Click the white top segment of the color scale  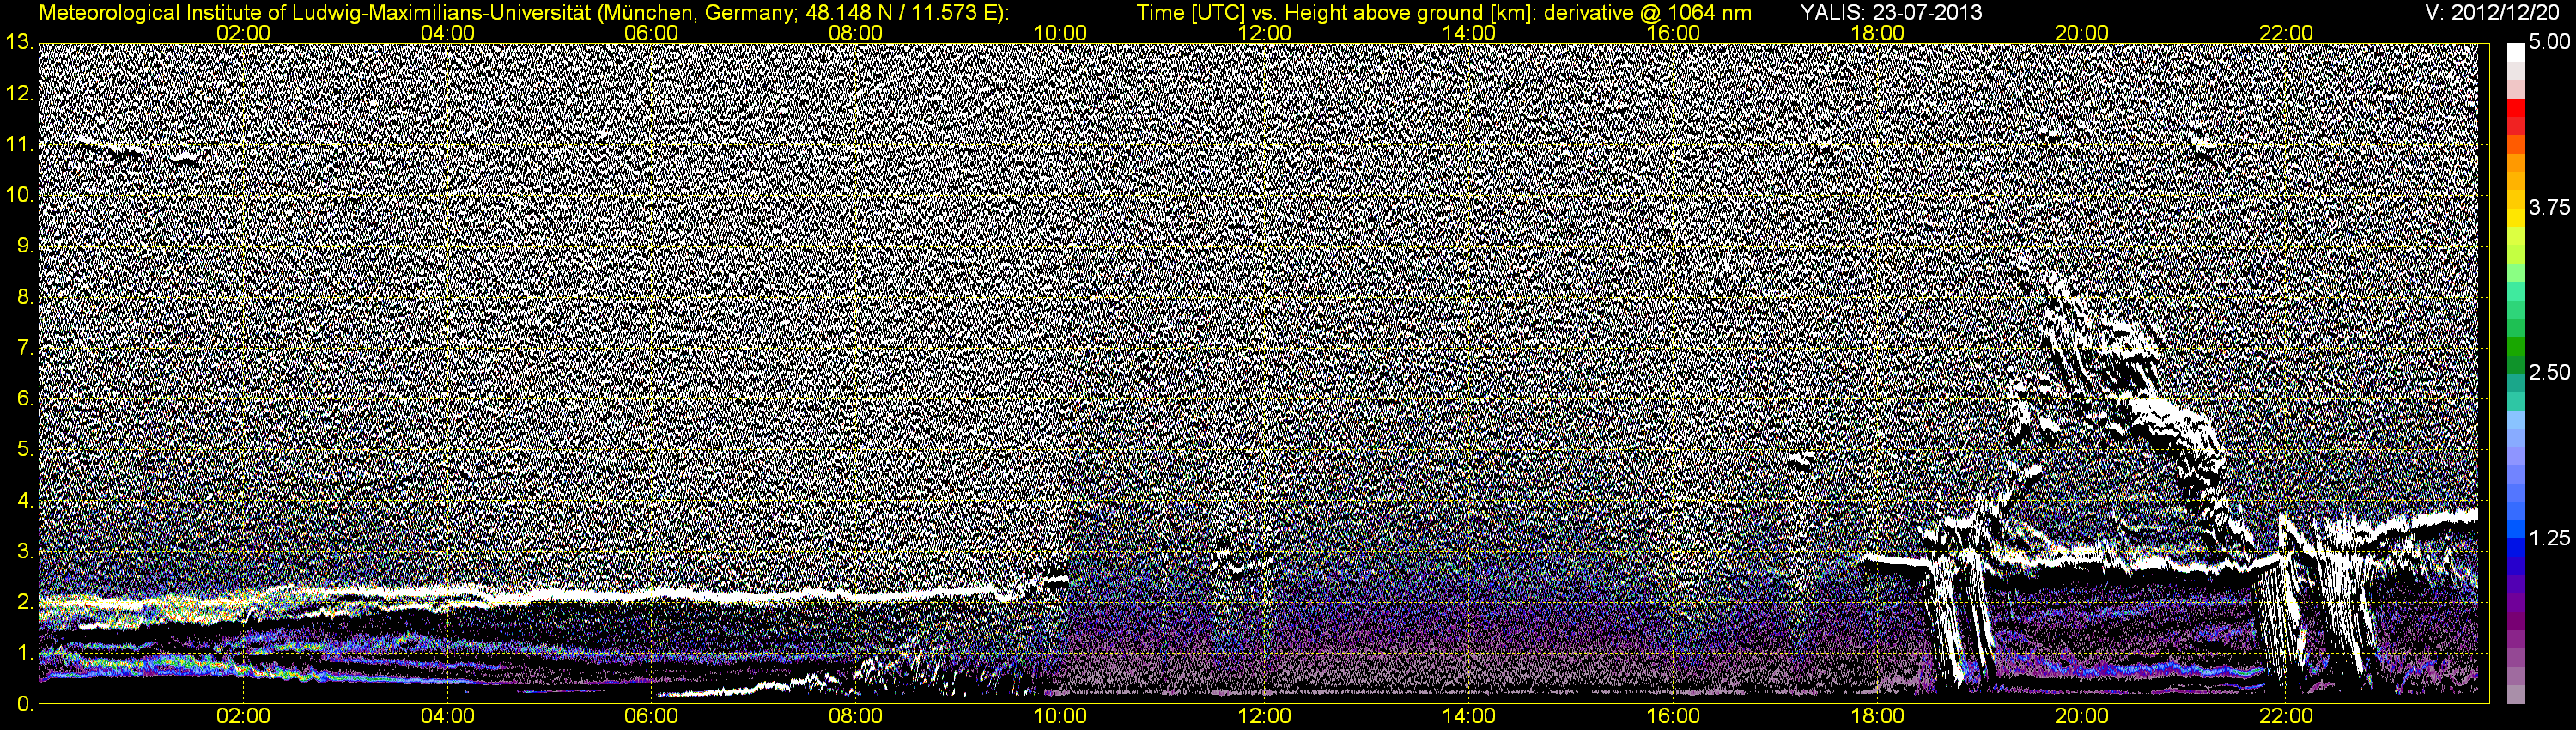[2516, 52]
